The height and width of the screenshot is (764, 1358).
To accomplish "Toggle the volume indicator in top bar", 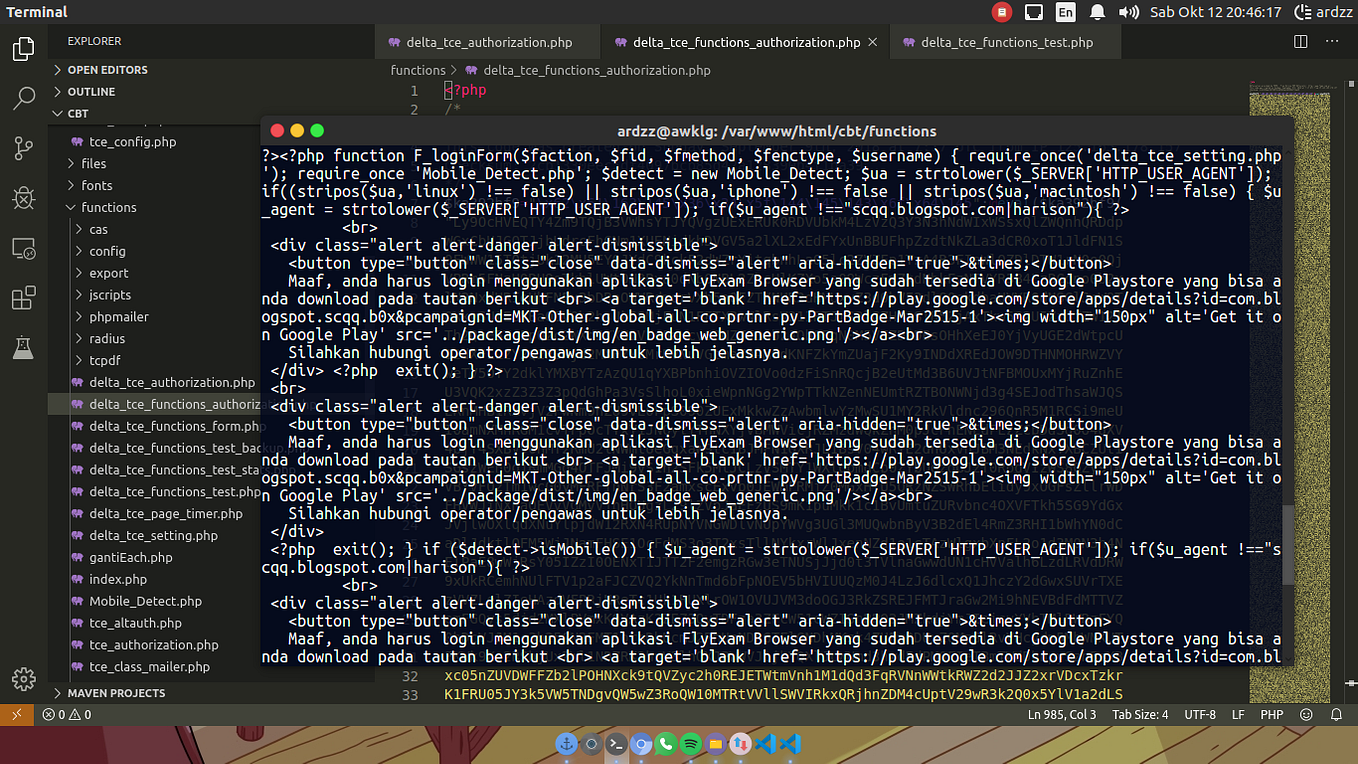I will 1131,12.
